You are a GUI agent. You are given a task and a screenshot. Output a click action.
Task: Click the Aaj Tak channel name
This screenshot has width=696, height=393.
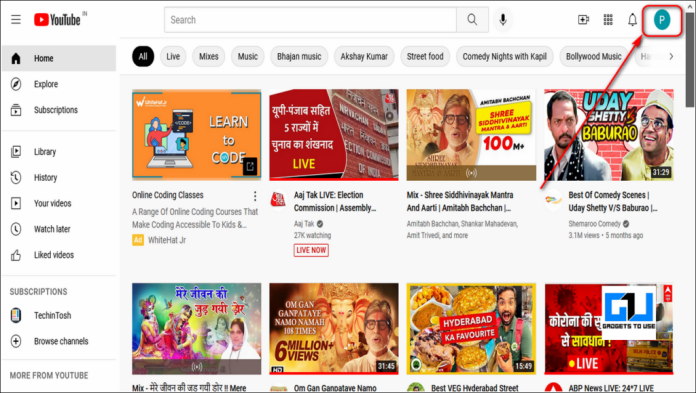(x=304, y=224)
